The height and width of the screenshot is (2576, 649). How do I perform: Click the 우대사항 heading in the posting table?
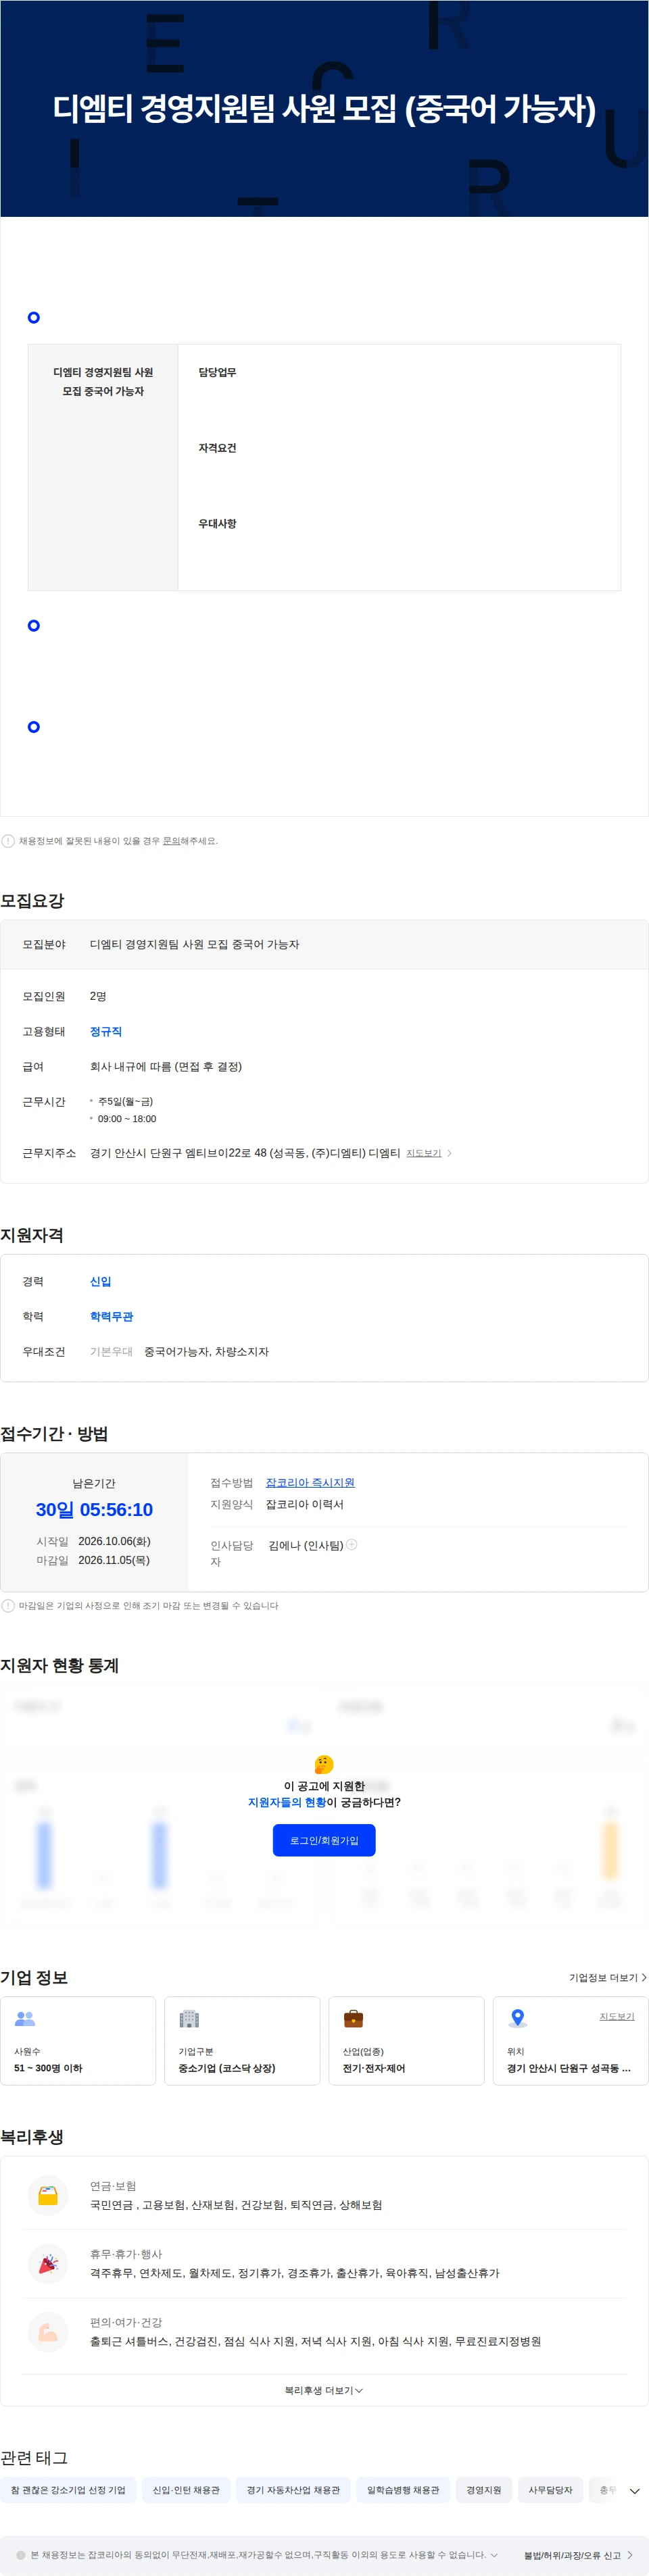click(x=217, y=523)
